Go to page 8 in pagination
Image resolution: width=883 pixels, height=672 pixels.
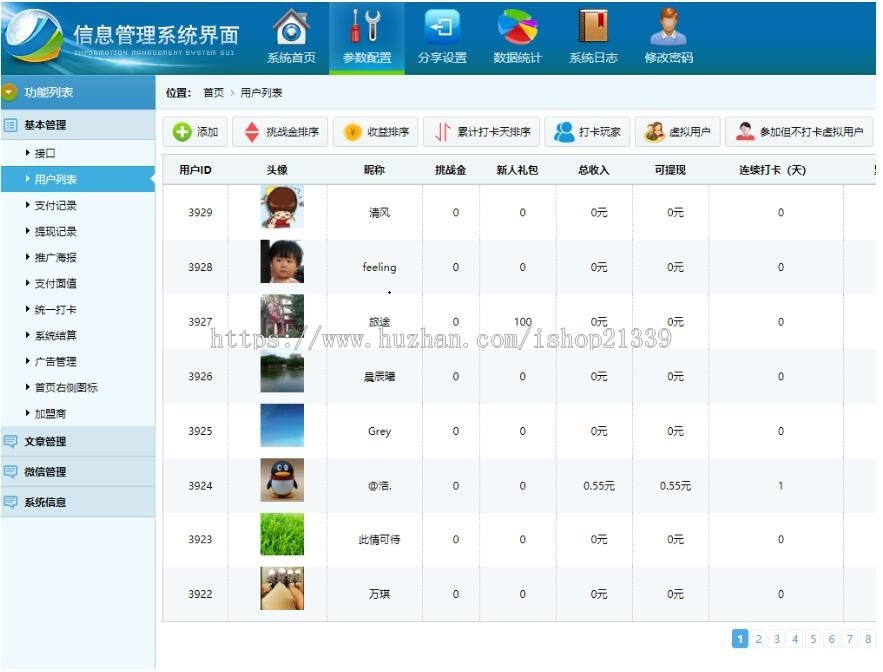[868, 639]
